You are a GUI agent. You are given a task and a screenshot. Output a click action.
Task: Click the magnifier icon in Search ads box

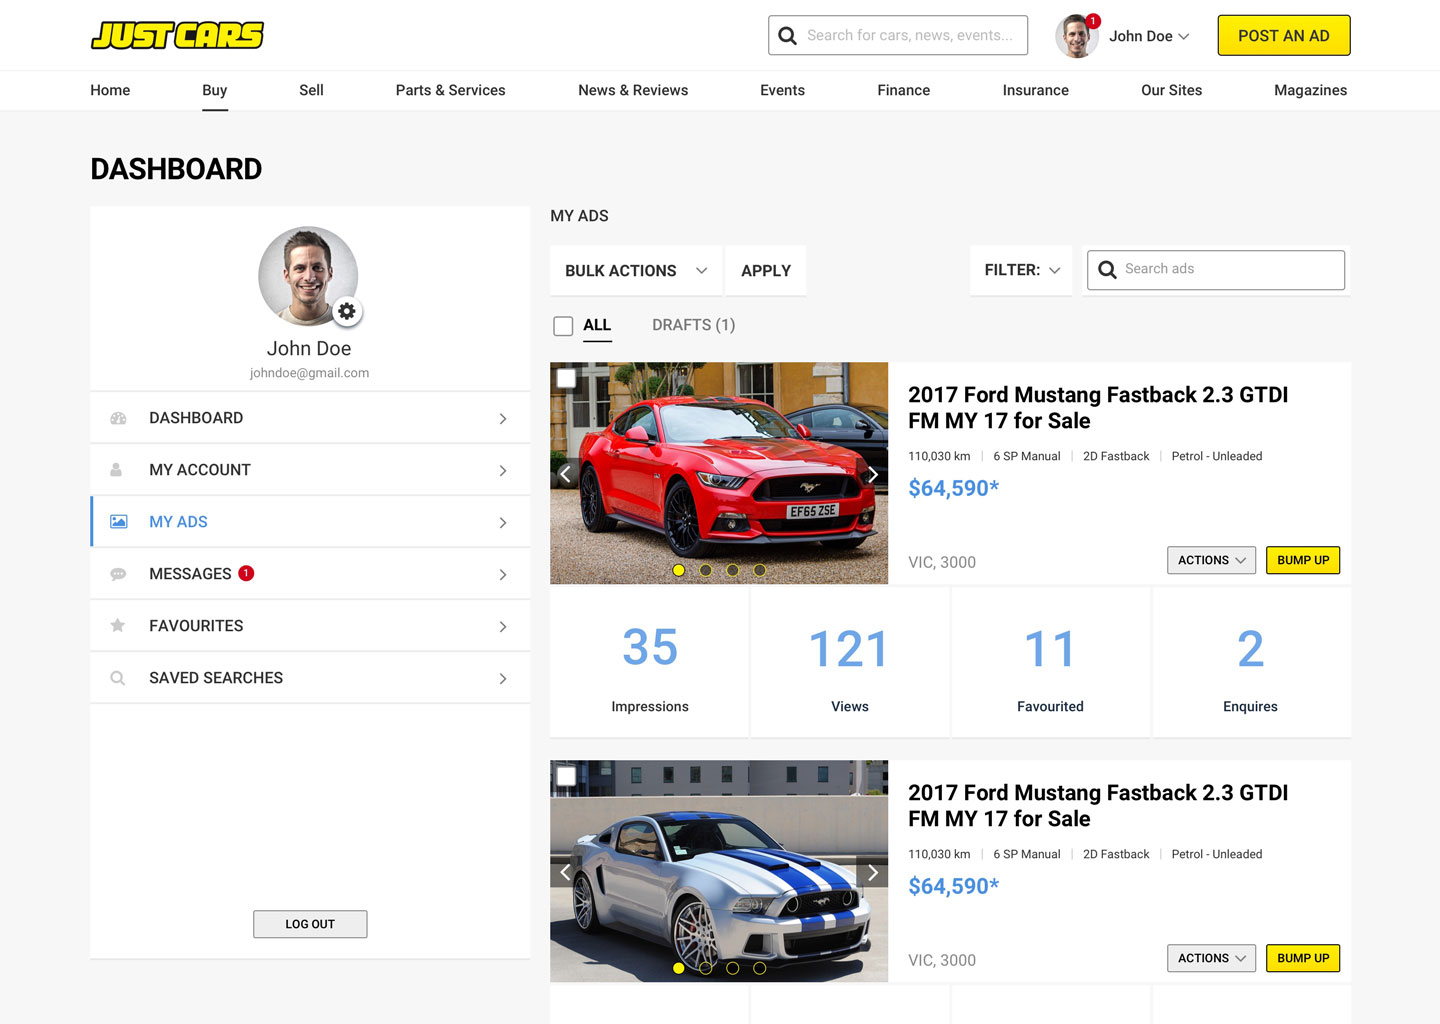1107,270
